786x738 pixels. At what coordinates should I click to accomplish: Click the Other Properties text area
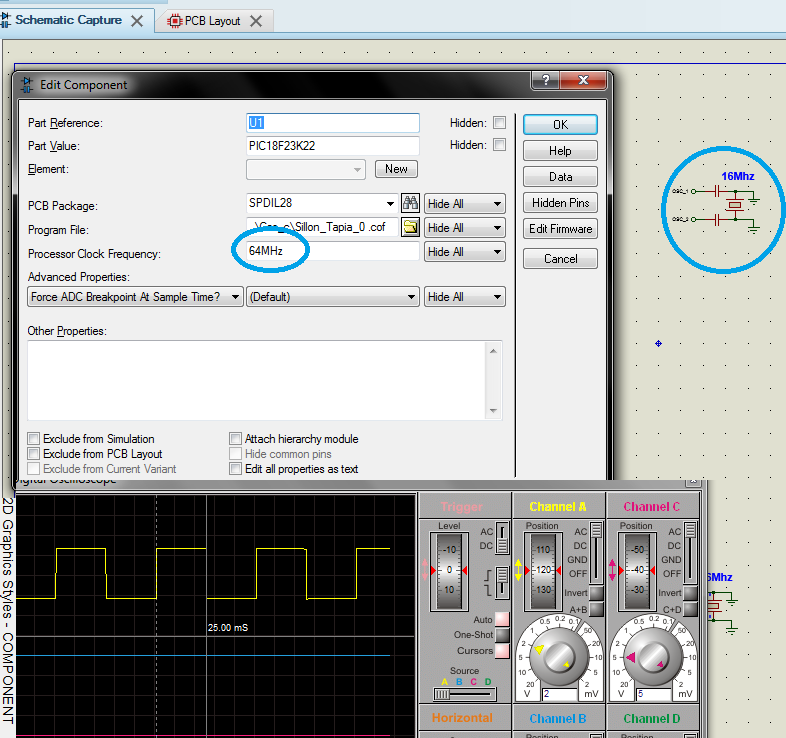tap(265, 381)
